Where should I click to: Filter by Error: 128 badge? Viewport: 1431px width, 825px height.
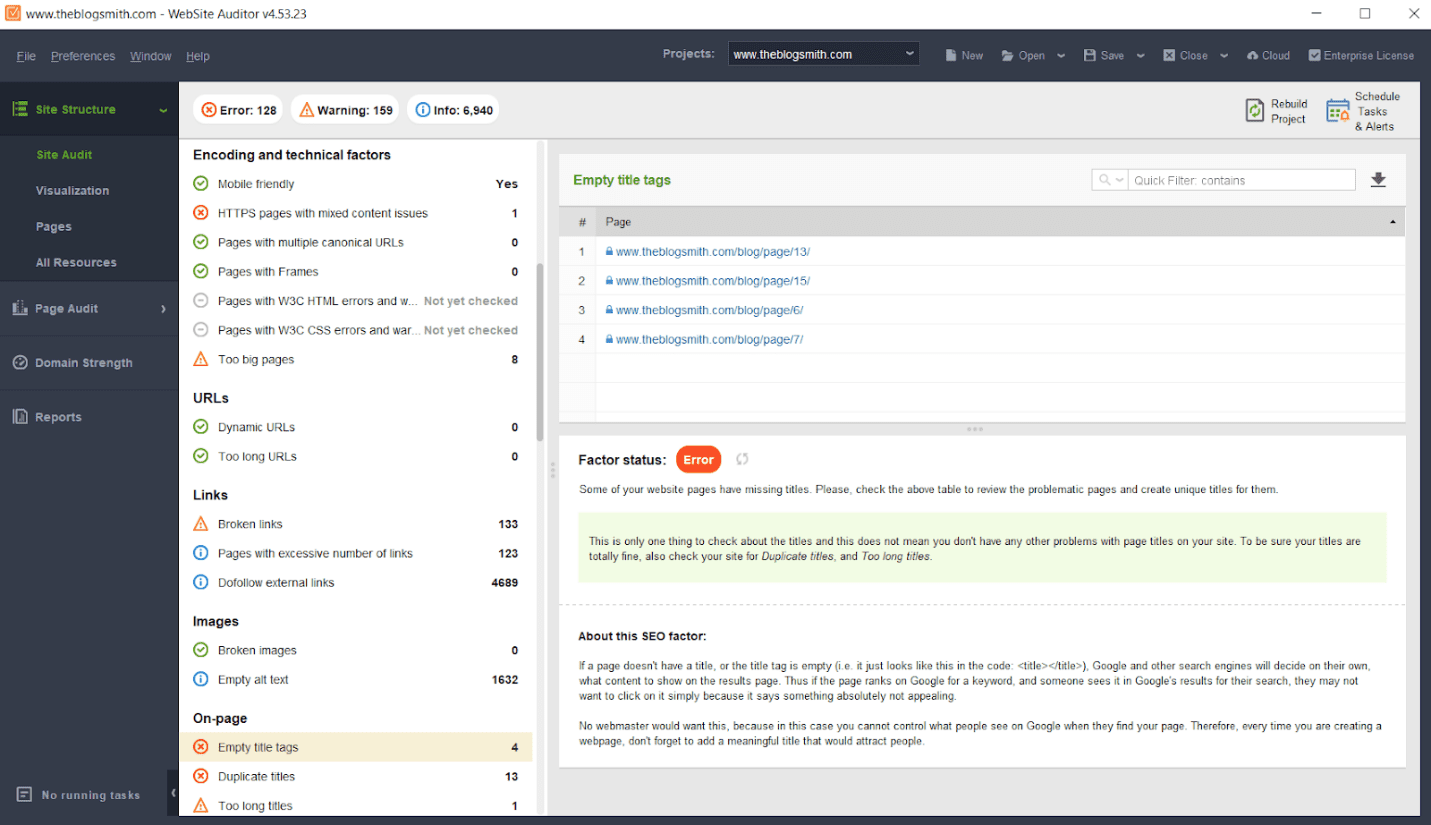click(x=239, y=110)
